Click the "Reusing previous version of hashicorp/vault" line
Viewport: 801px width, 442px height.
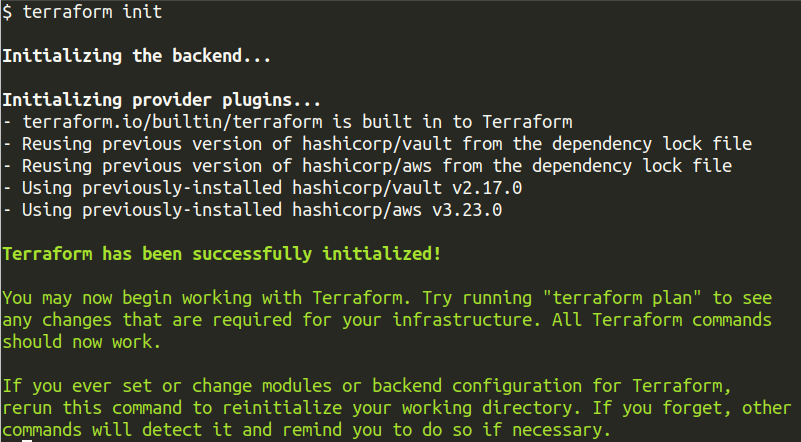(x=230, y=144)
